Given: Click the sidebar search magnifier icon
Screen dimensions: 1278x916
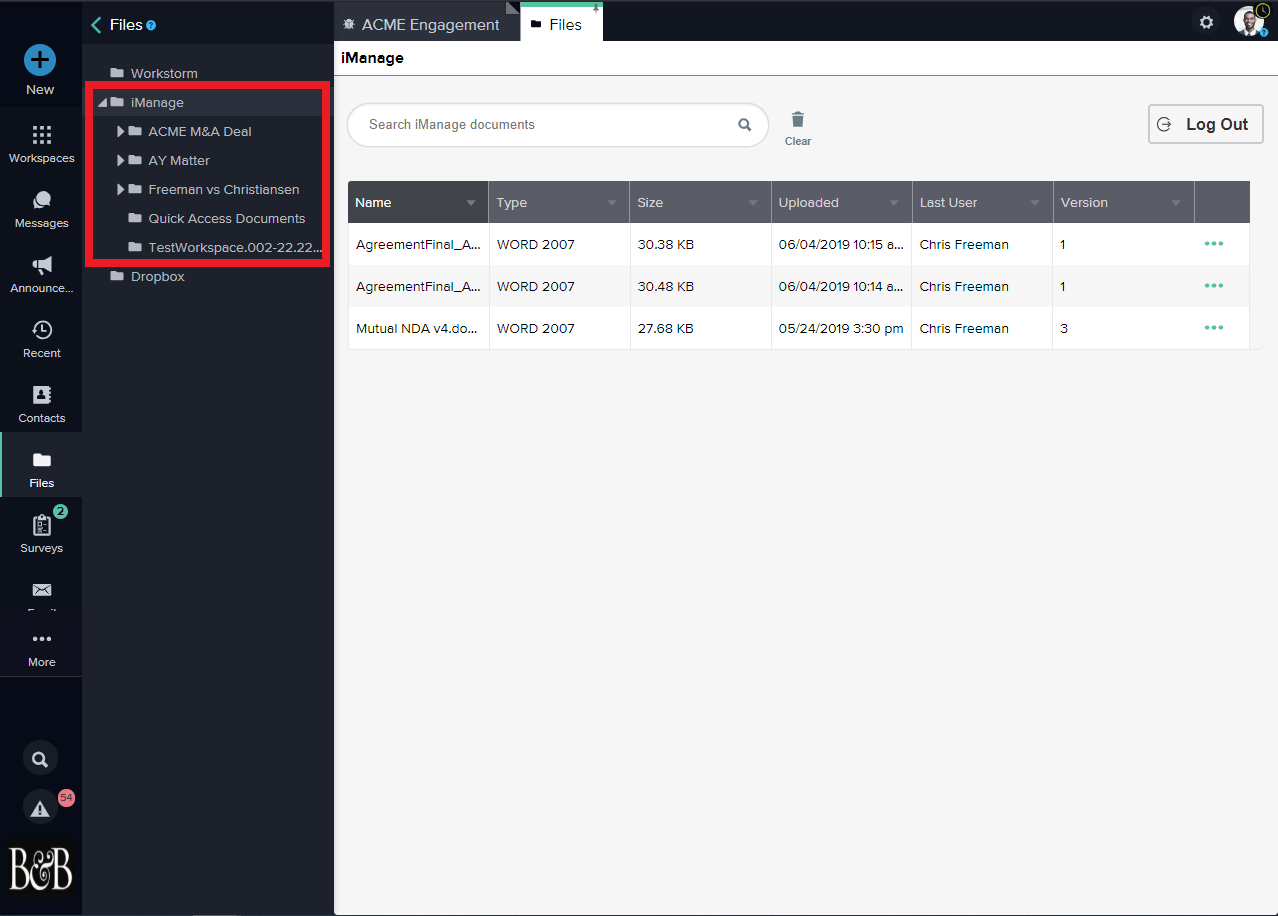Looking at the screenshot, I should 40,759.
